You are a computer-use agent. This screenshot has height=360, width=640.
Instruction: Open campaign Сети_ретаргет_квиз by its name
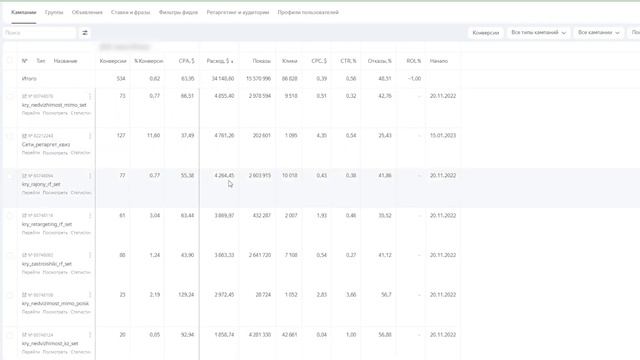pos(46,144)
